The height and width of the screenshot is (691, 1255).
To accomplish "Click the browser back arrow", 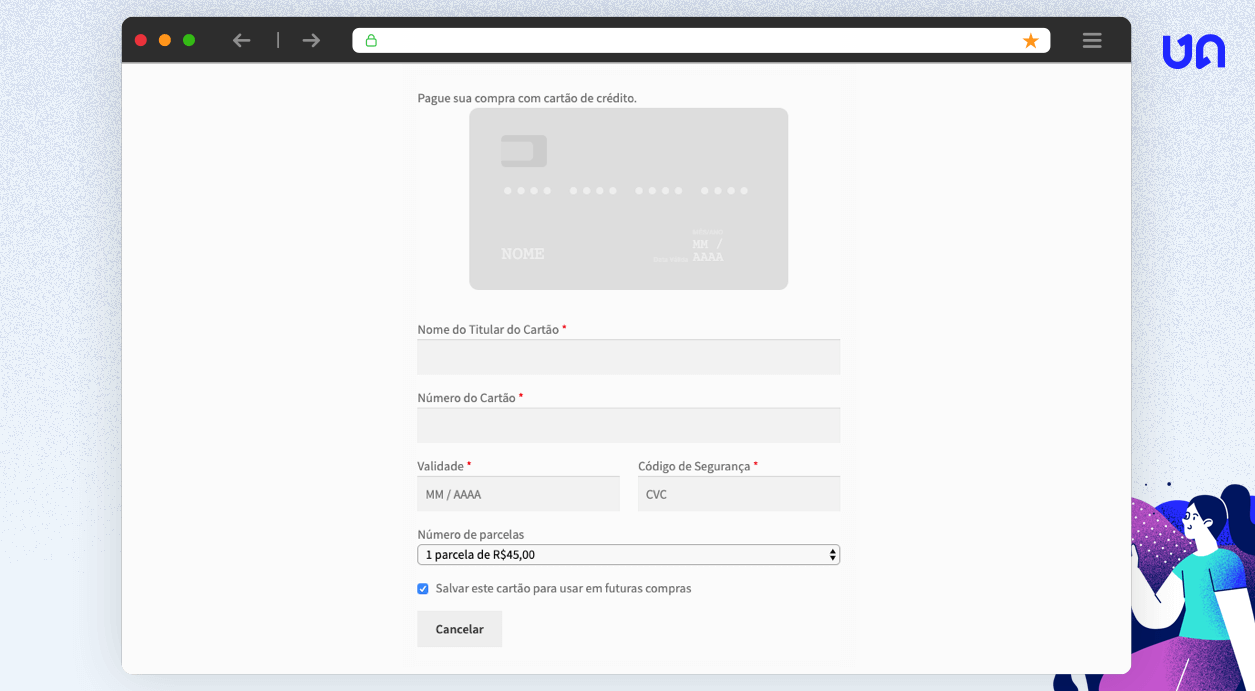I will click(241, 40).
